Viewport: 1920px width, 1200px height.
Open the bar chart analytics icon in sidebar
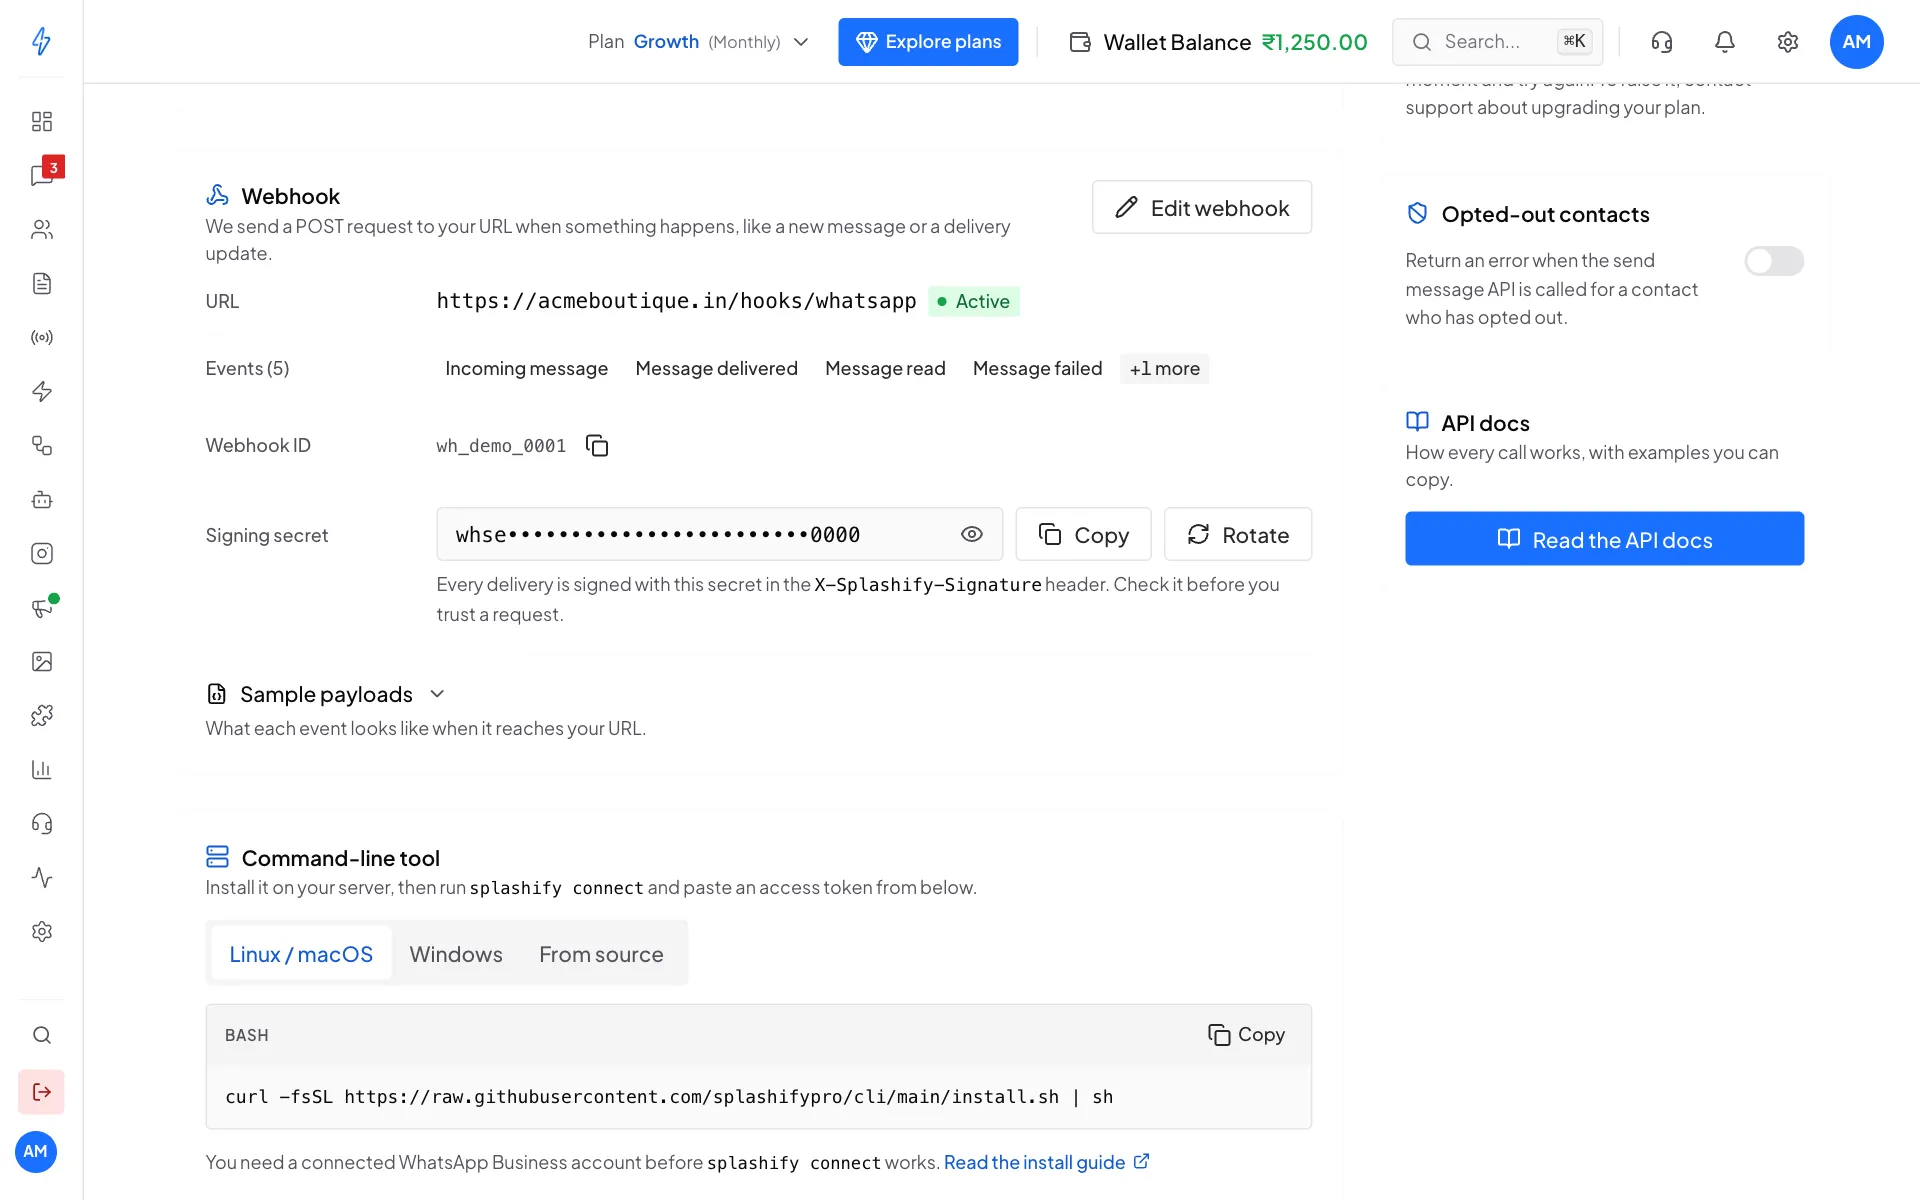(x=41, y=769)
